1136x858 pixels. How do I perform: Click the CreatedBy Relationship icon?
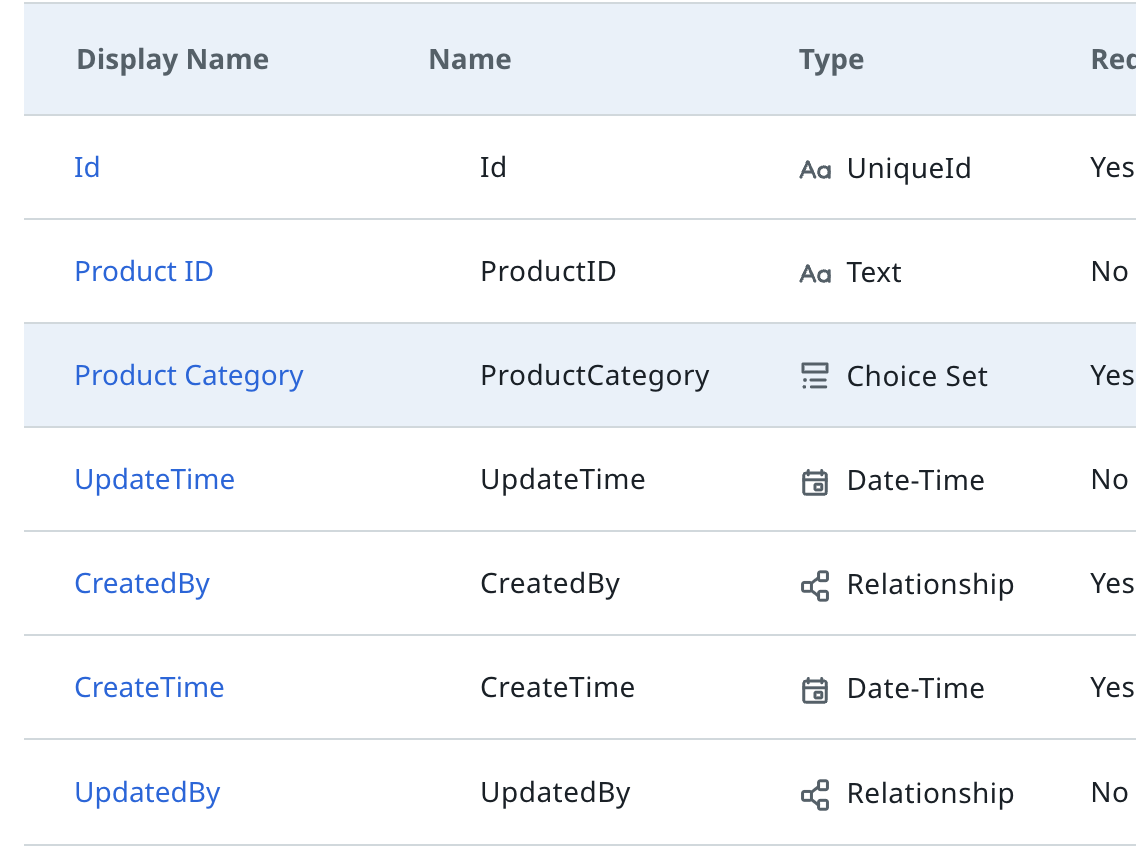point(815,585)
